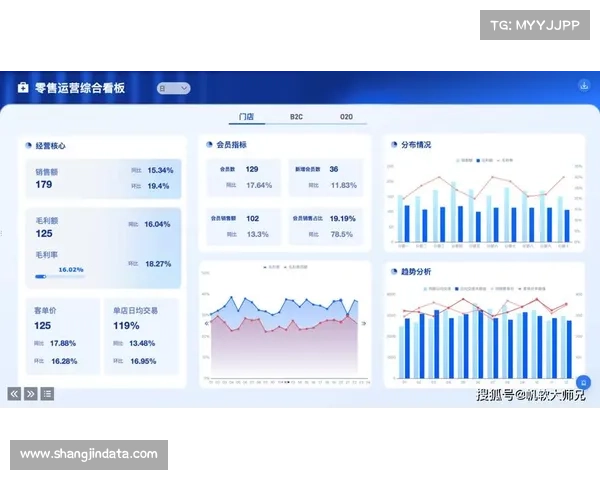Screen dimensions: 600x480
Task: Click the 经营核心 section heading
Action: coord(50,145)
